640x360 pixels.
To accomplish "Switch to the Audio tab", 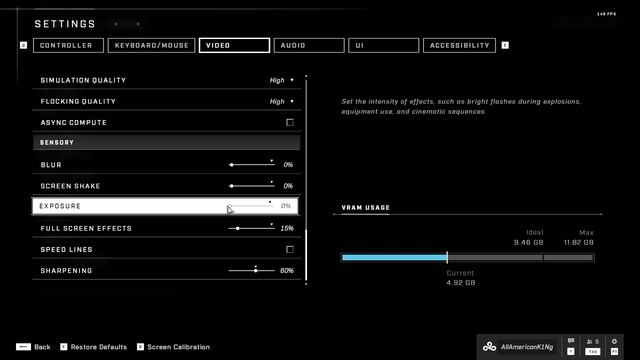I will [x=309, y=45].
